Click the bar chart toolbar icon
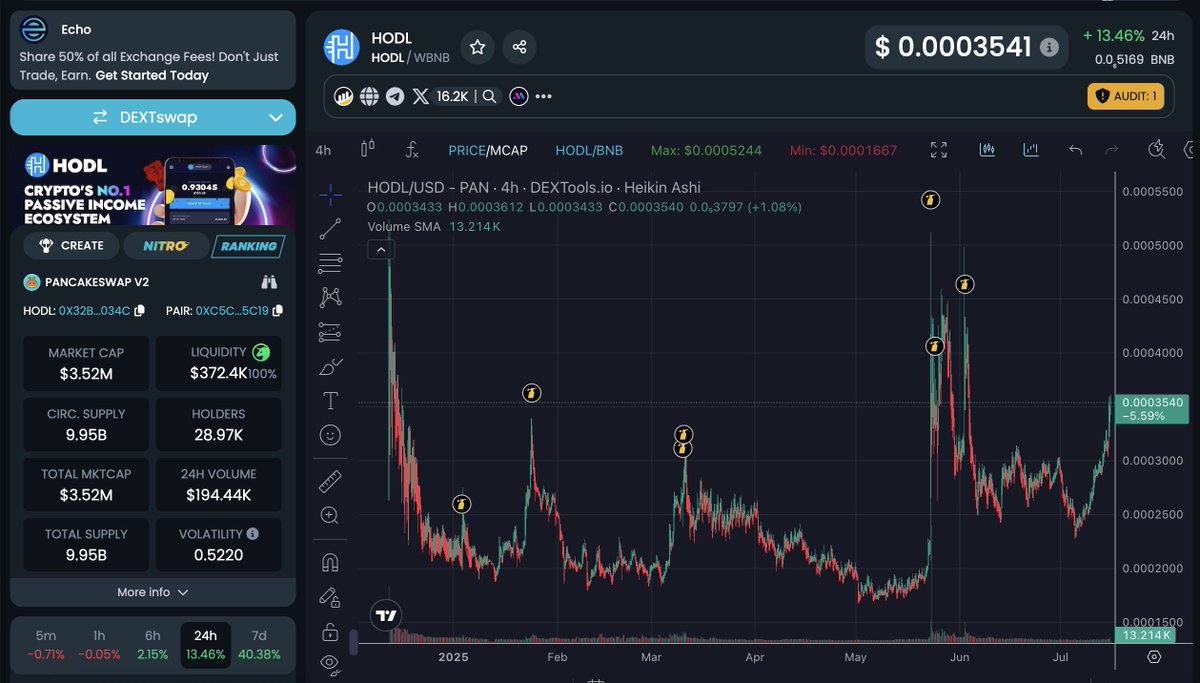Screen dimensions: 1200x683 [1031, 150]
